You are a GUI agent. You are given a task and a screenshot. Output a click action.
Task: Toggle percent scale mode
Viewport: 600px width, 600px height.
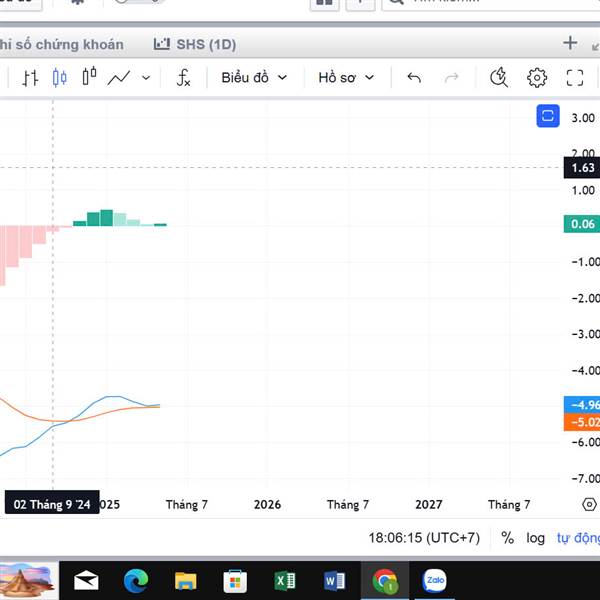tap(507, 538)
